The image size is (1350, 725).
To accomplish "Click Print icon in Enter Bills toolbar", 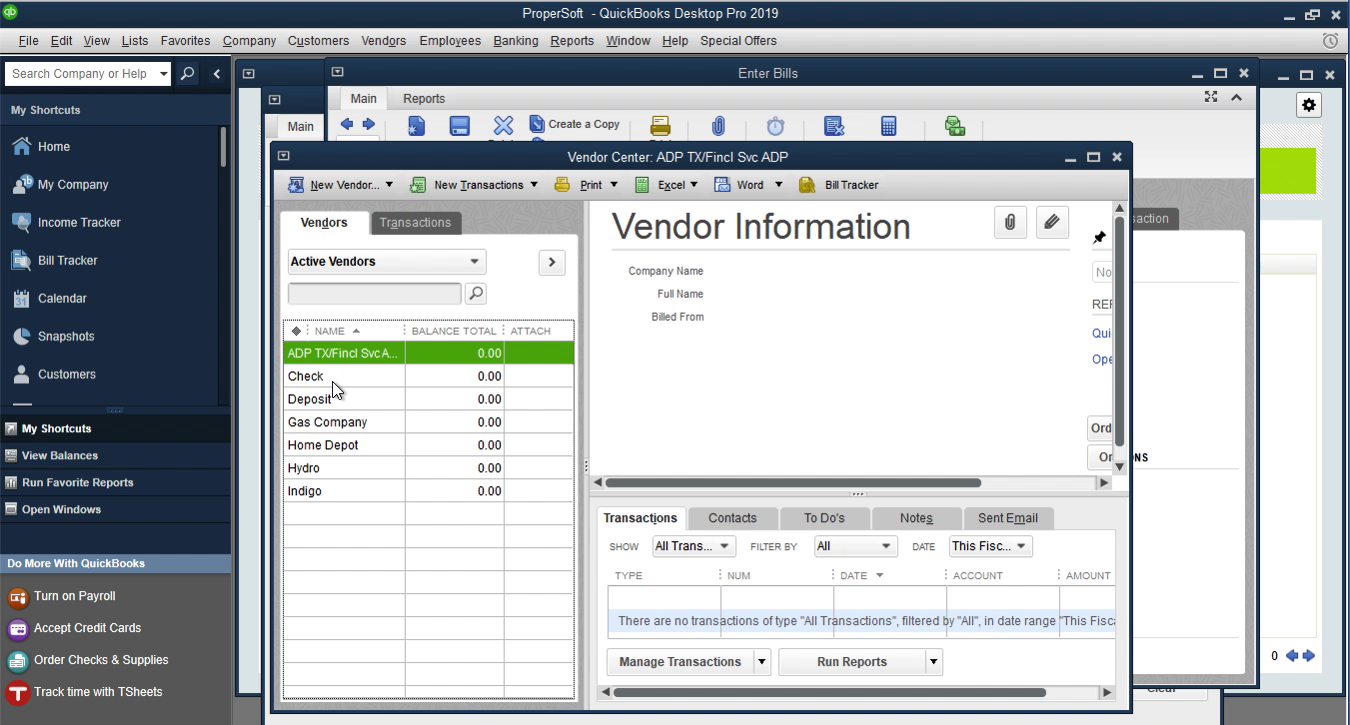I will 660,126.
